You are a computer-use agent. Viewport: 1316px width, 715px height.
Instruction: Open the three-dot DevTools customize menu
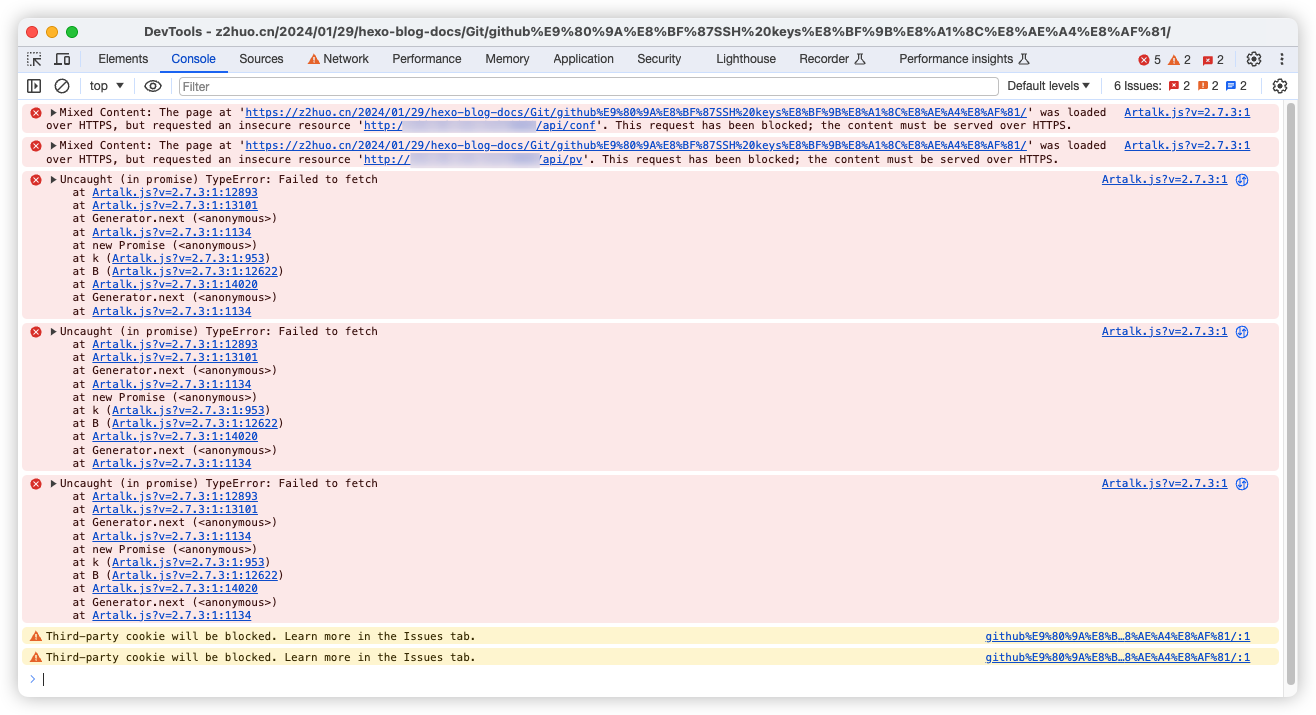tap(1281, 59)
